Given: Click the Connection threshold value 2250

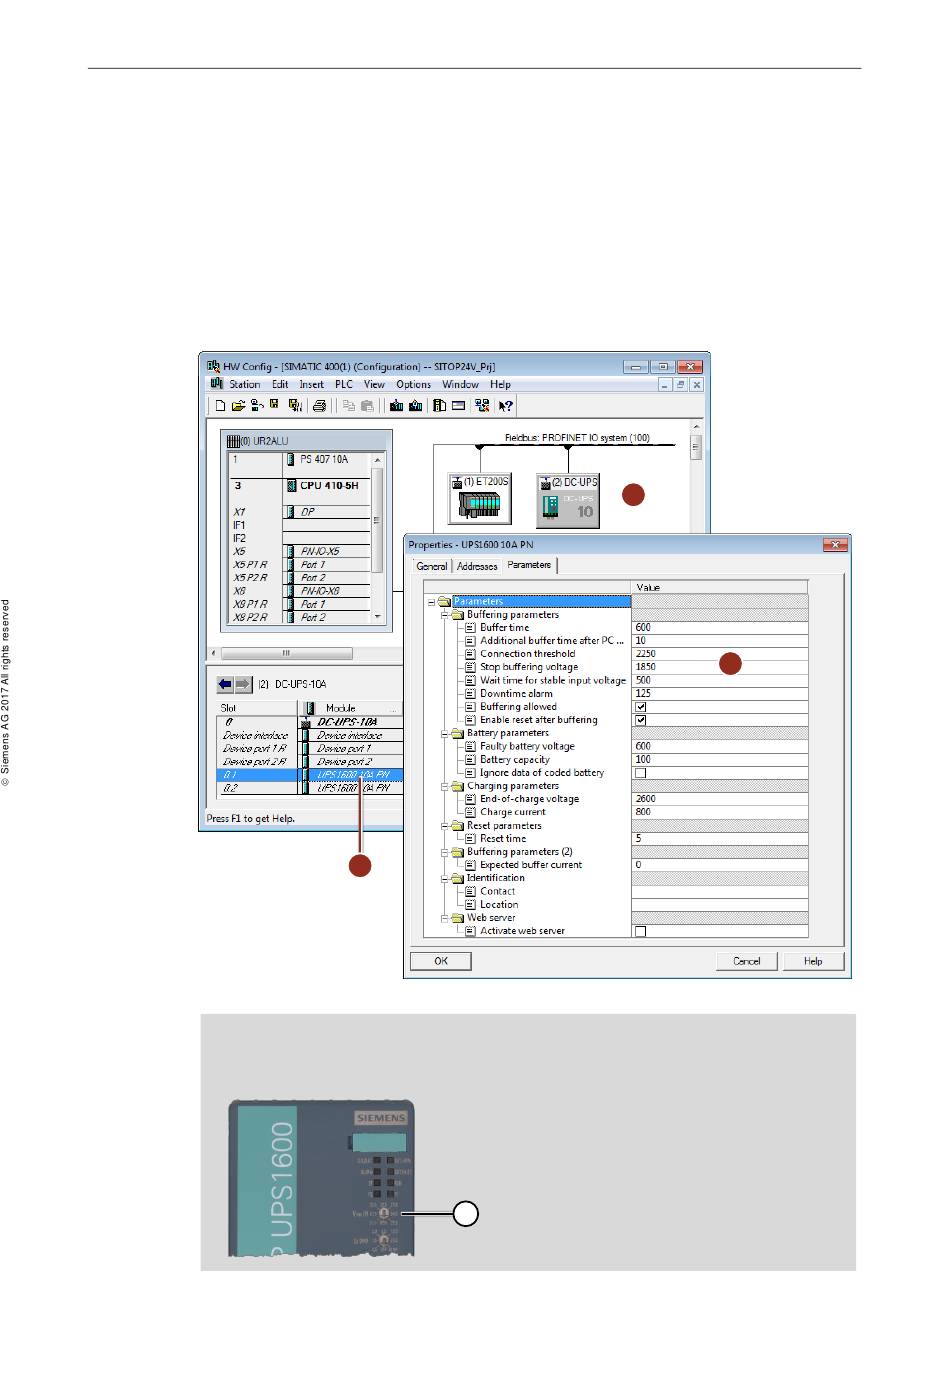Looking at the screenshot, I should pos(719,654).
